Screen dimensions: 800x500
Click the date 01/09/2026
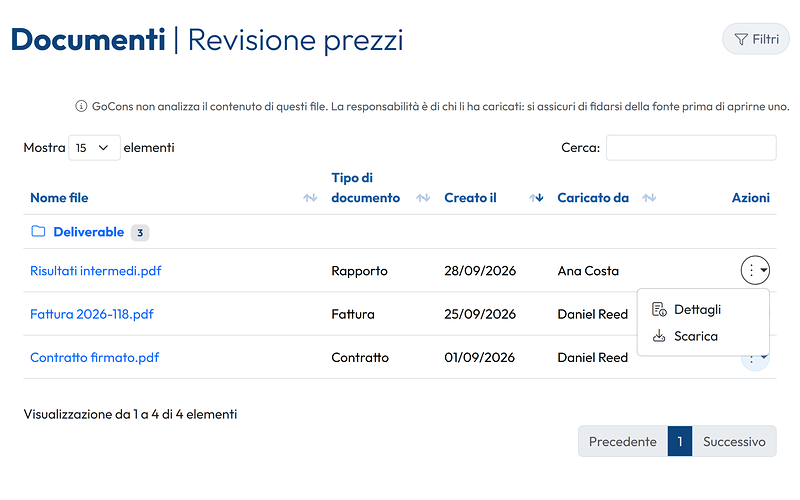pyautogui.click(x=480, y=358)
